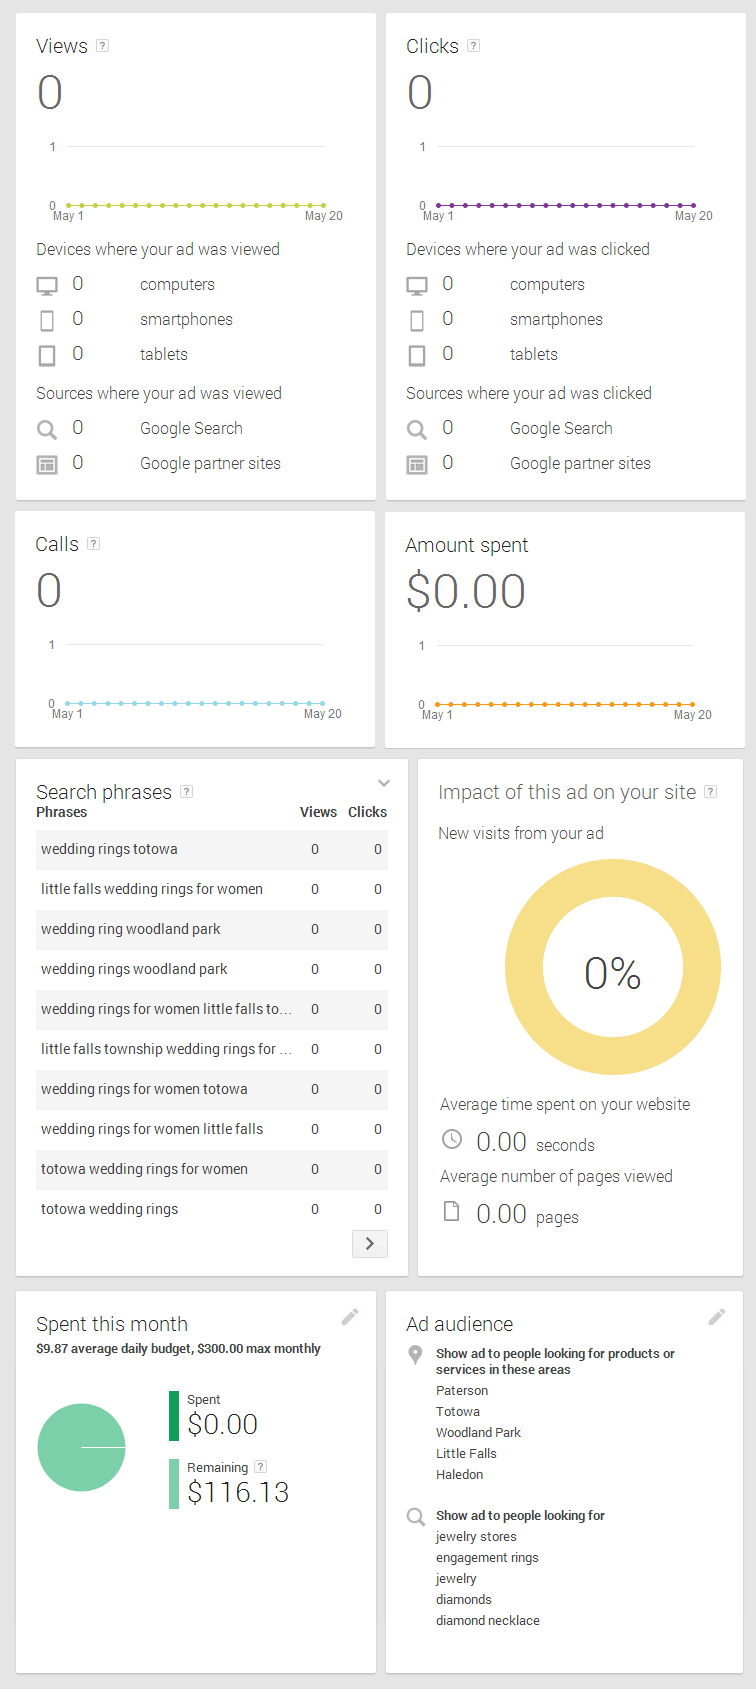The width and height of the screenshot is (756, 1689).
Task: Open the Calls help tooltip icon
Action: tap(94, 544)
